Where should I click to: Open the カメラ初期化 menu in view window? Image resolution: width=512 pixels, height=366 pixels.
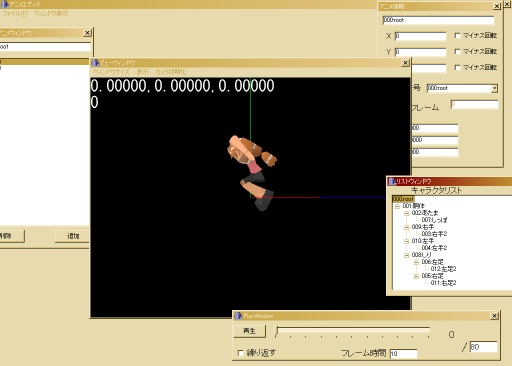click(170, 72)
